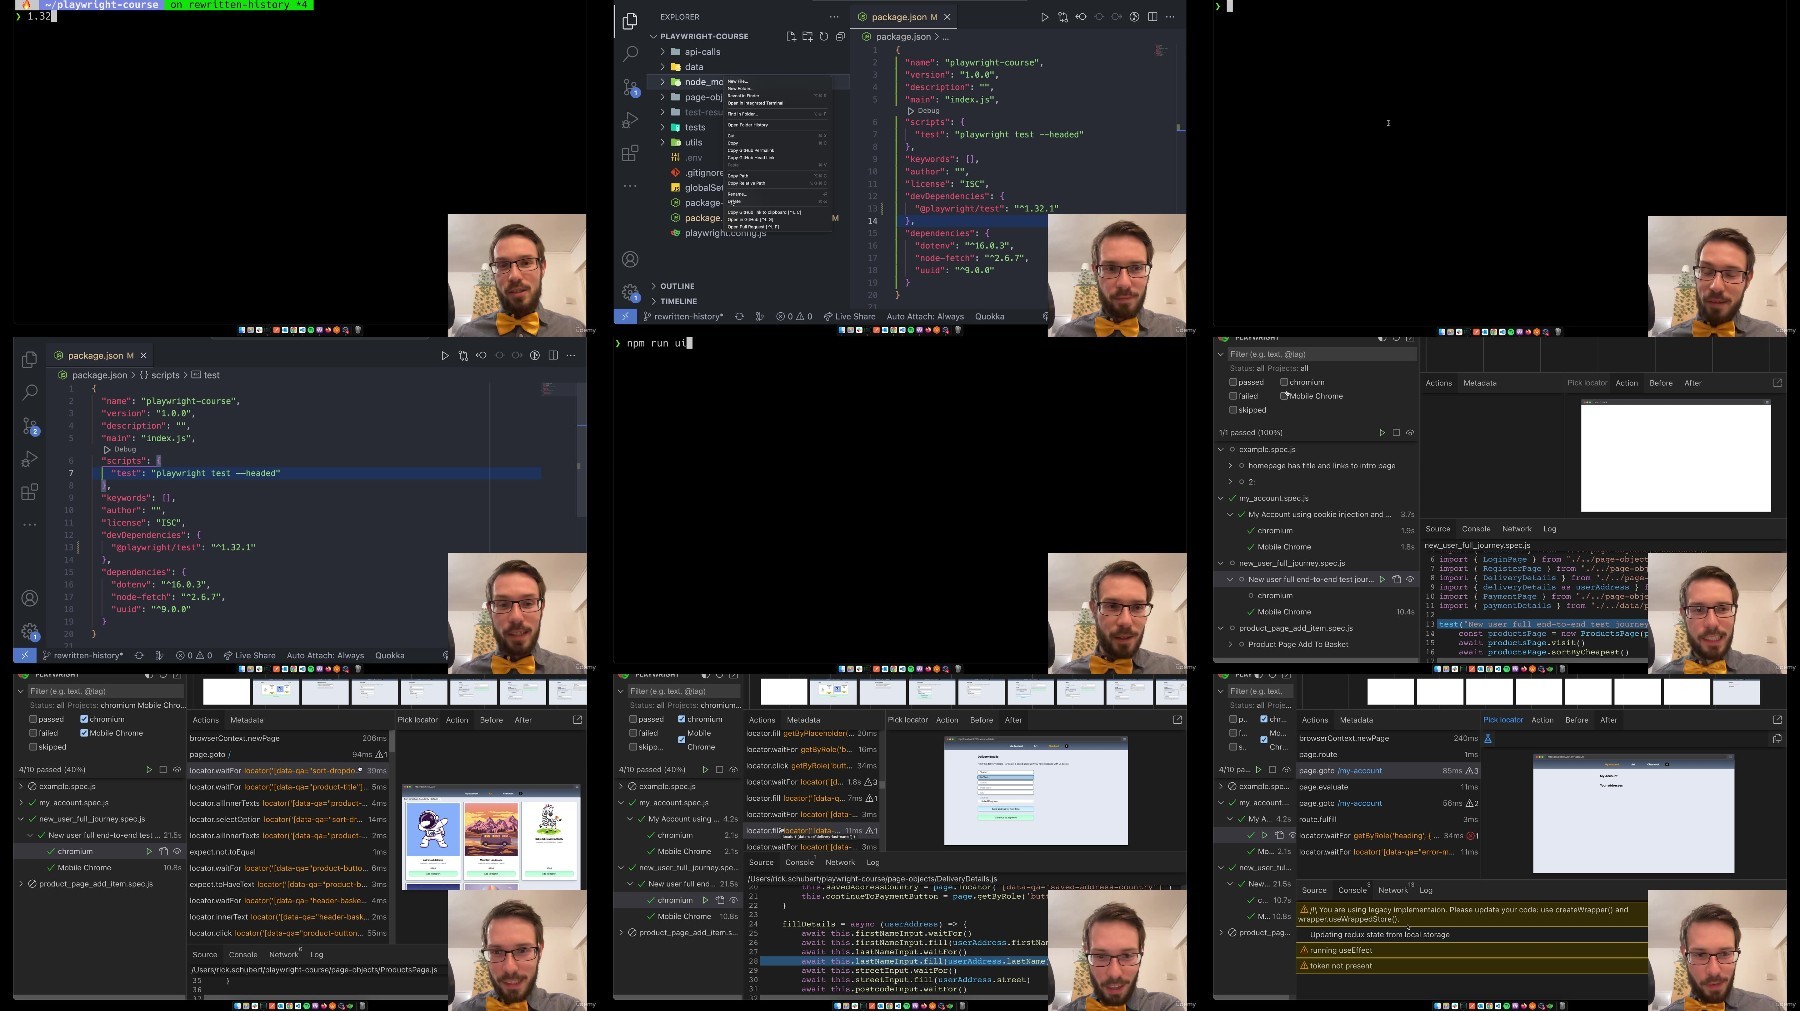This screenshot has height=1011, width=1800.
Task: Open Search in VS Code frame showing Explorer
Action: [630, 53]
